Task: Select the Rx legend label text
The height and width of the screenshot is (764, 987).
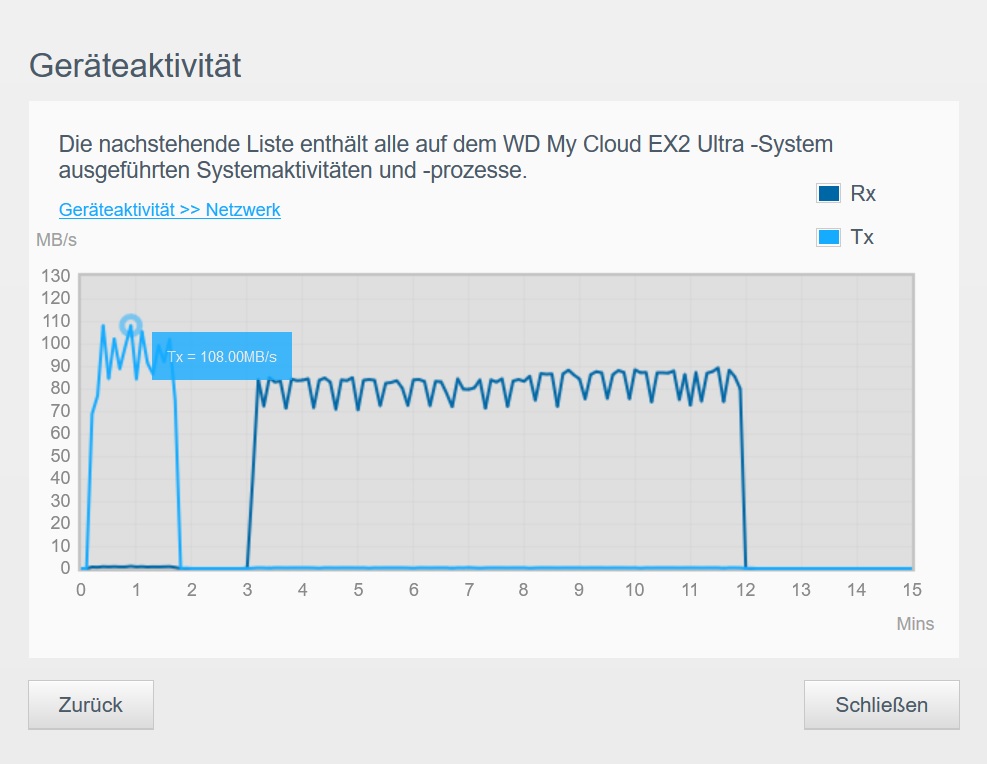Action: click(863, 194)
